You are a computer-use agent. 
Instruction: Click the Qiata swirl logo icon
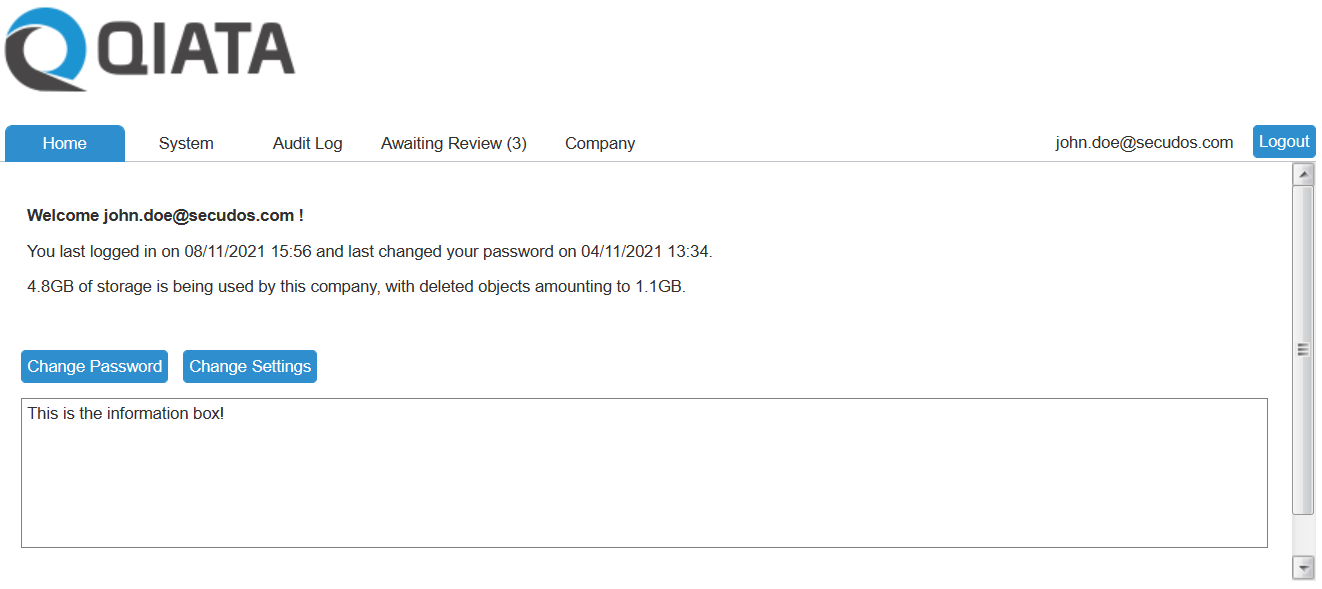(46, 48)
